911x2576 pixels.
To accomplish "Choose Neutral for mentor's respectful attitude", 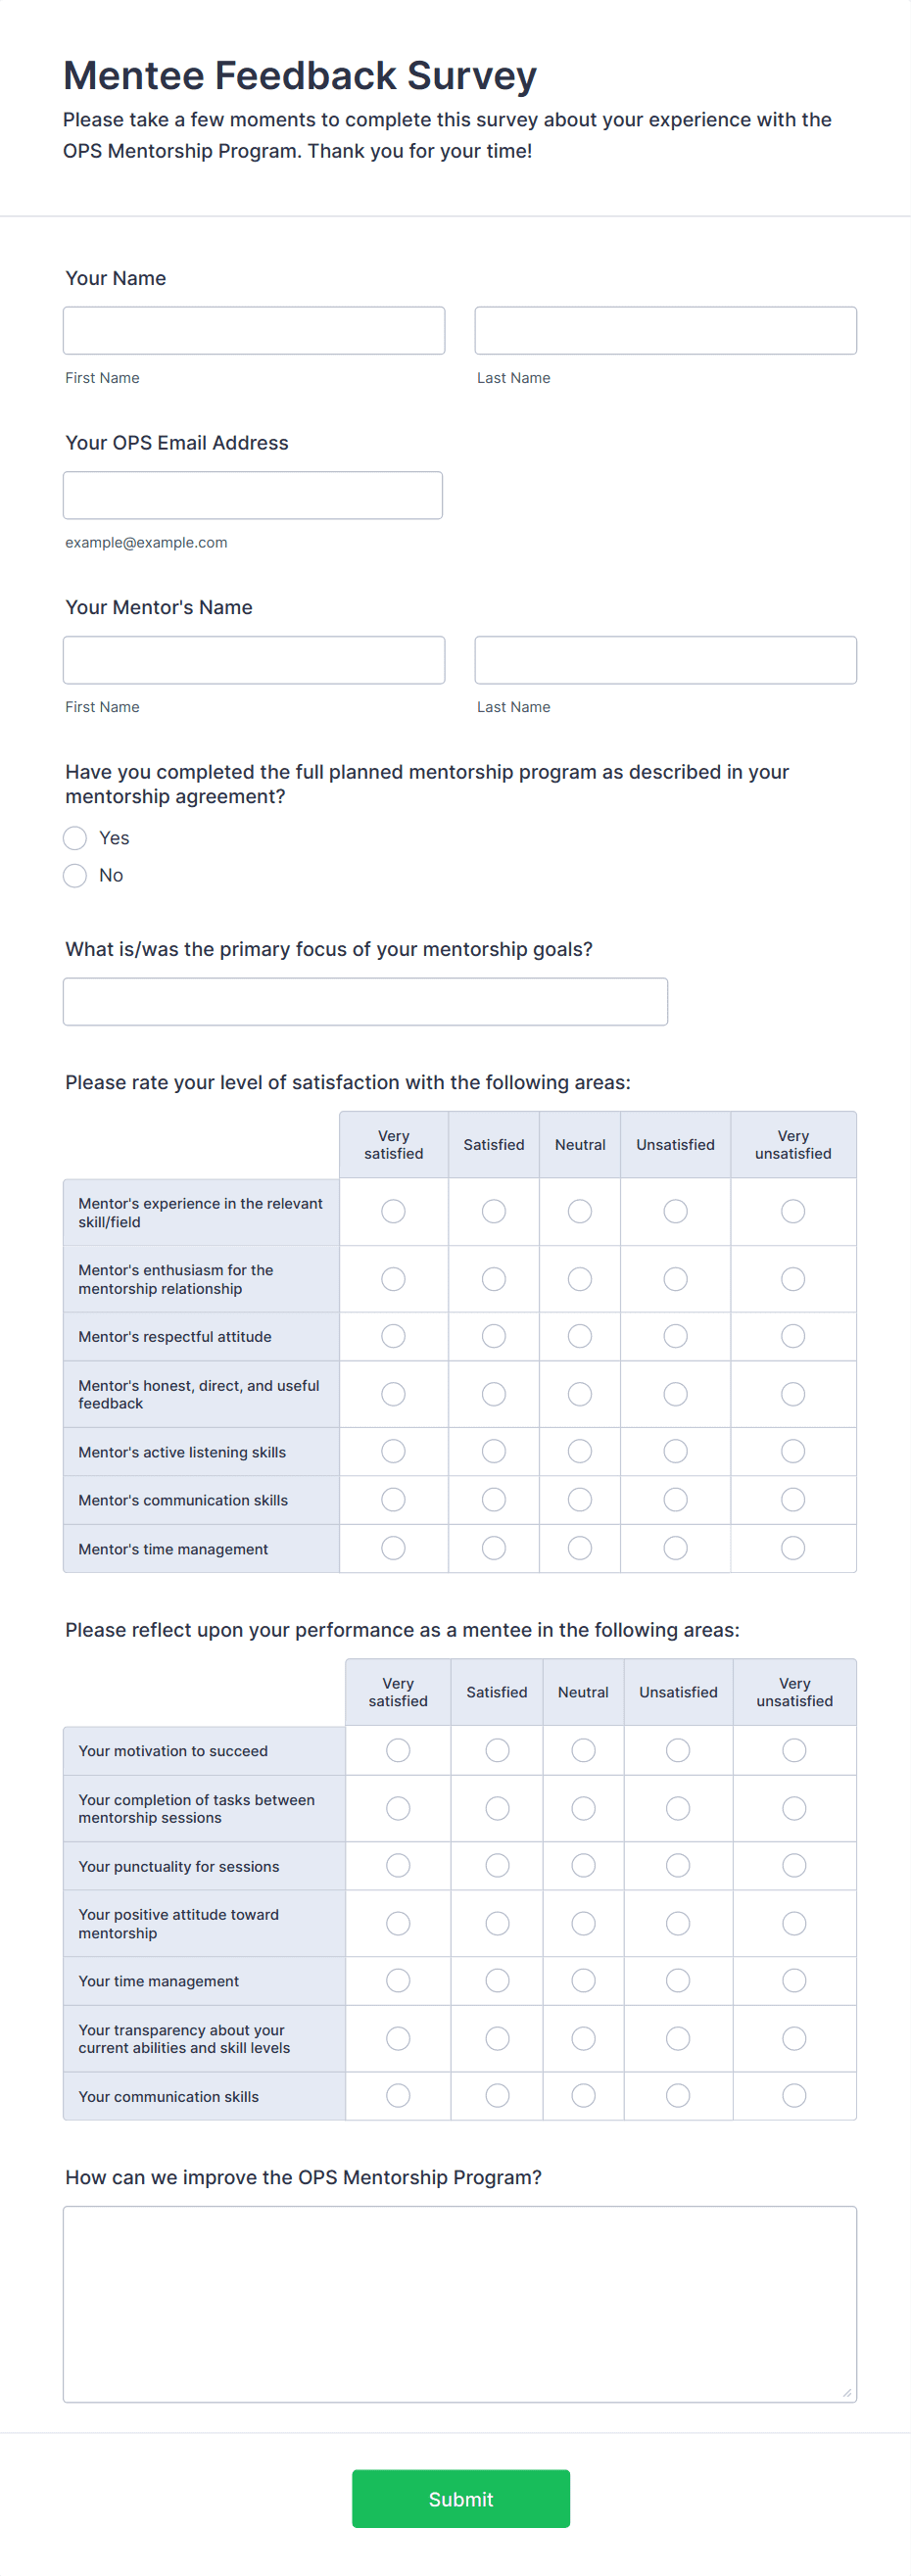I will pos(580,1336).
